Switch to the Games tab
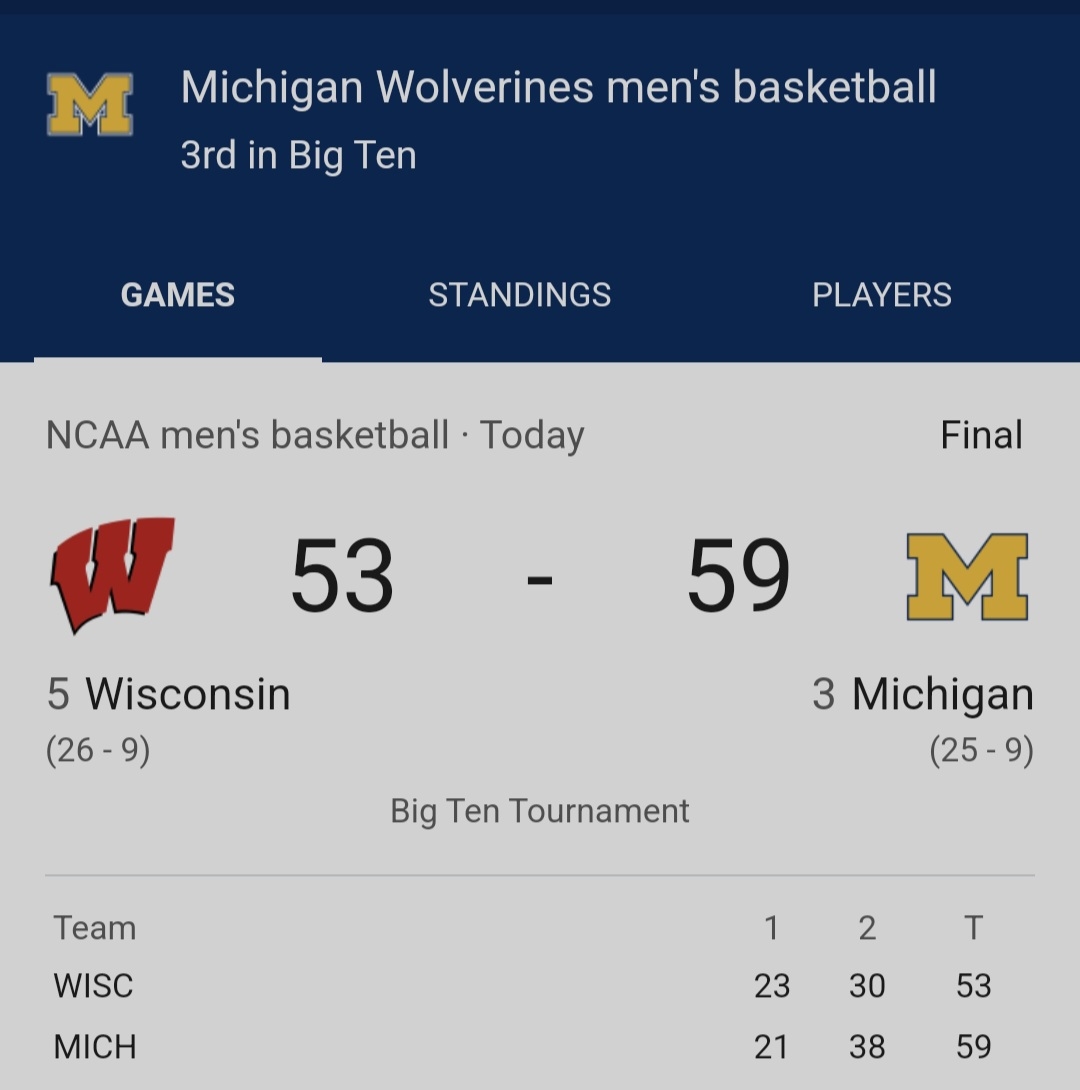The image size is (1080, 1090). pos(178,295)
